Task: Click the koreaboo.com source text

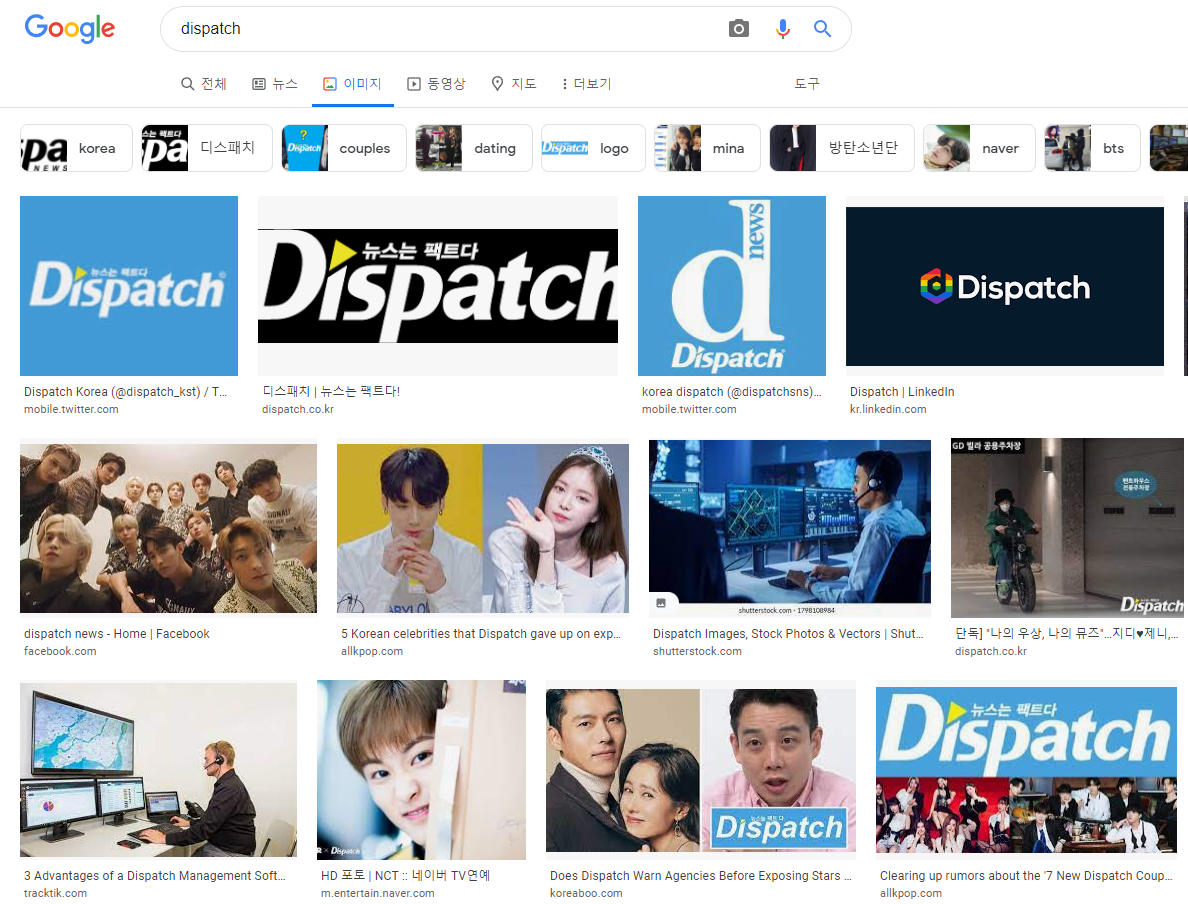Action: 586,893
